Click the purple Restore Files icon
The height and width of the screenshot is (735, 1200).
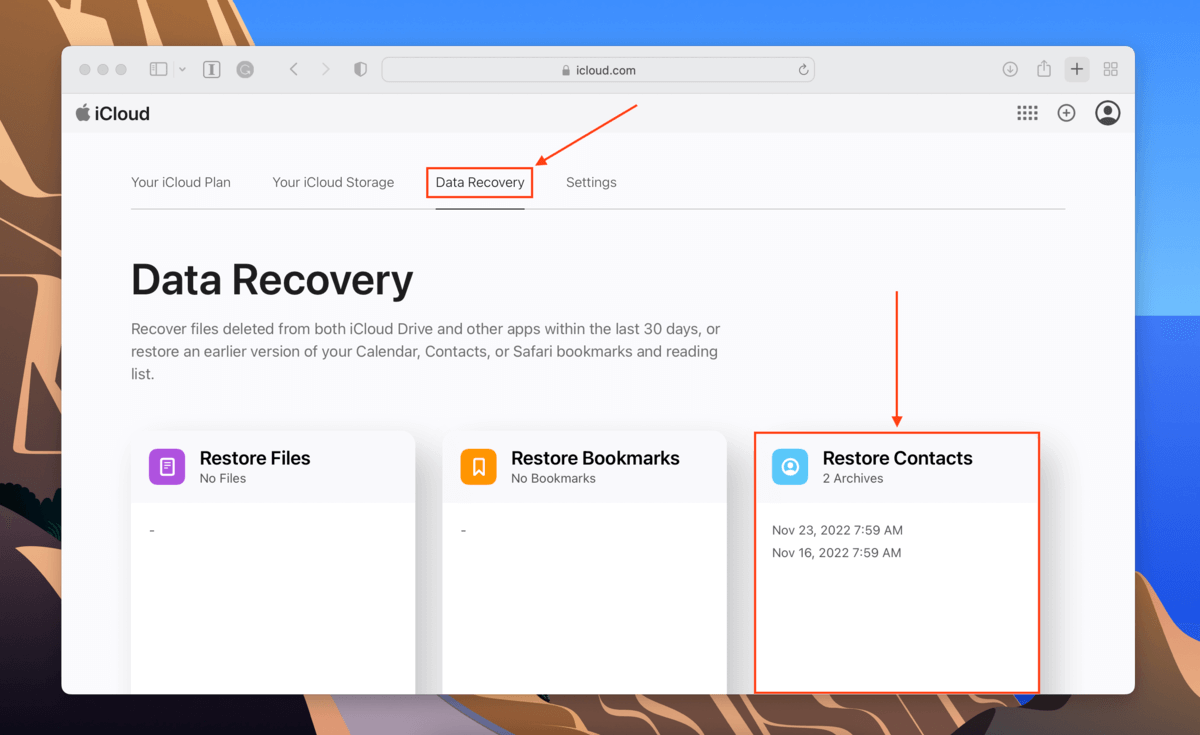167,467
